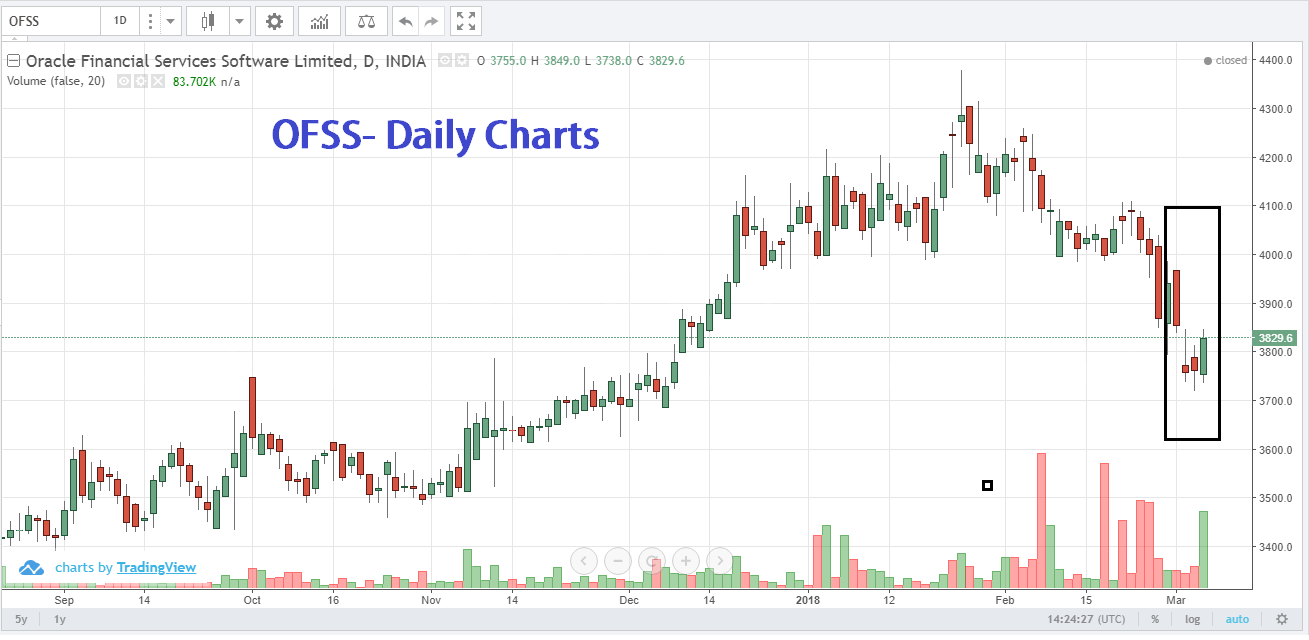
Task: Click the Oracle Financial Services Software title
Action: pyautogui.click(x=226, y=61)
